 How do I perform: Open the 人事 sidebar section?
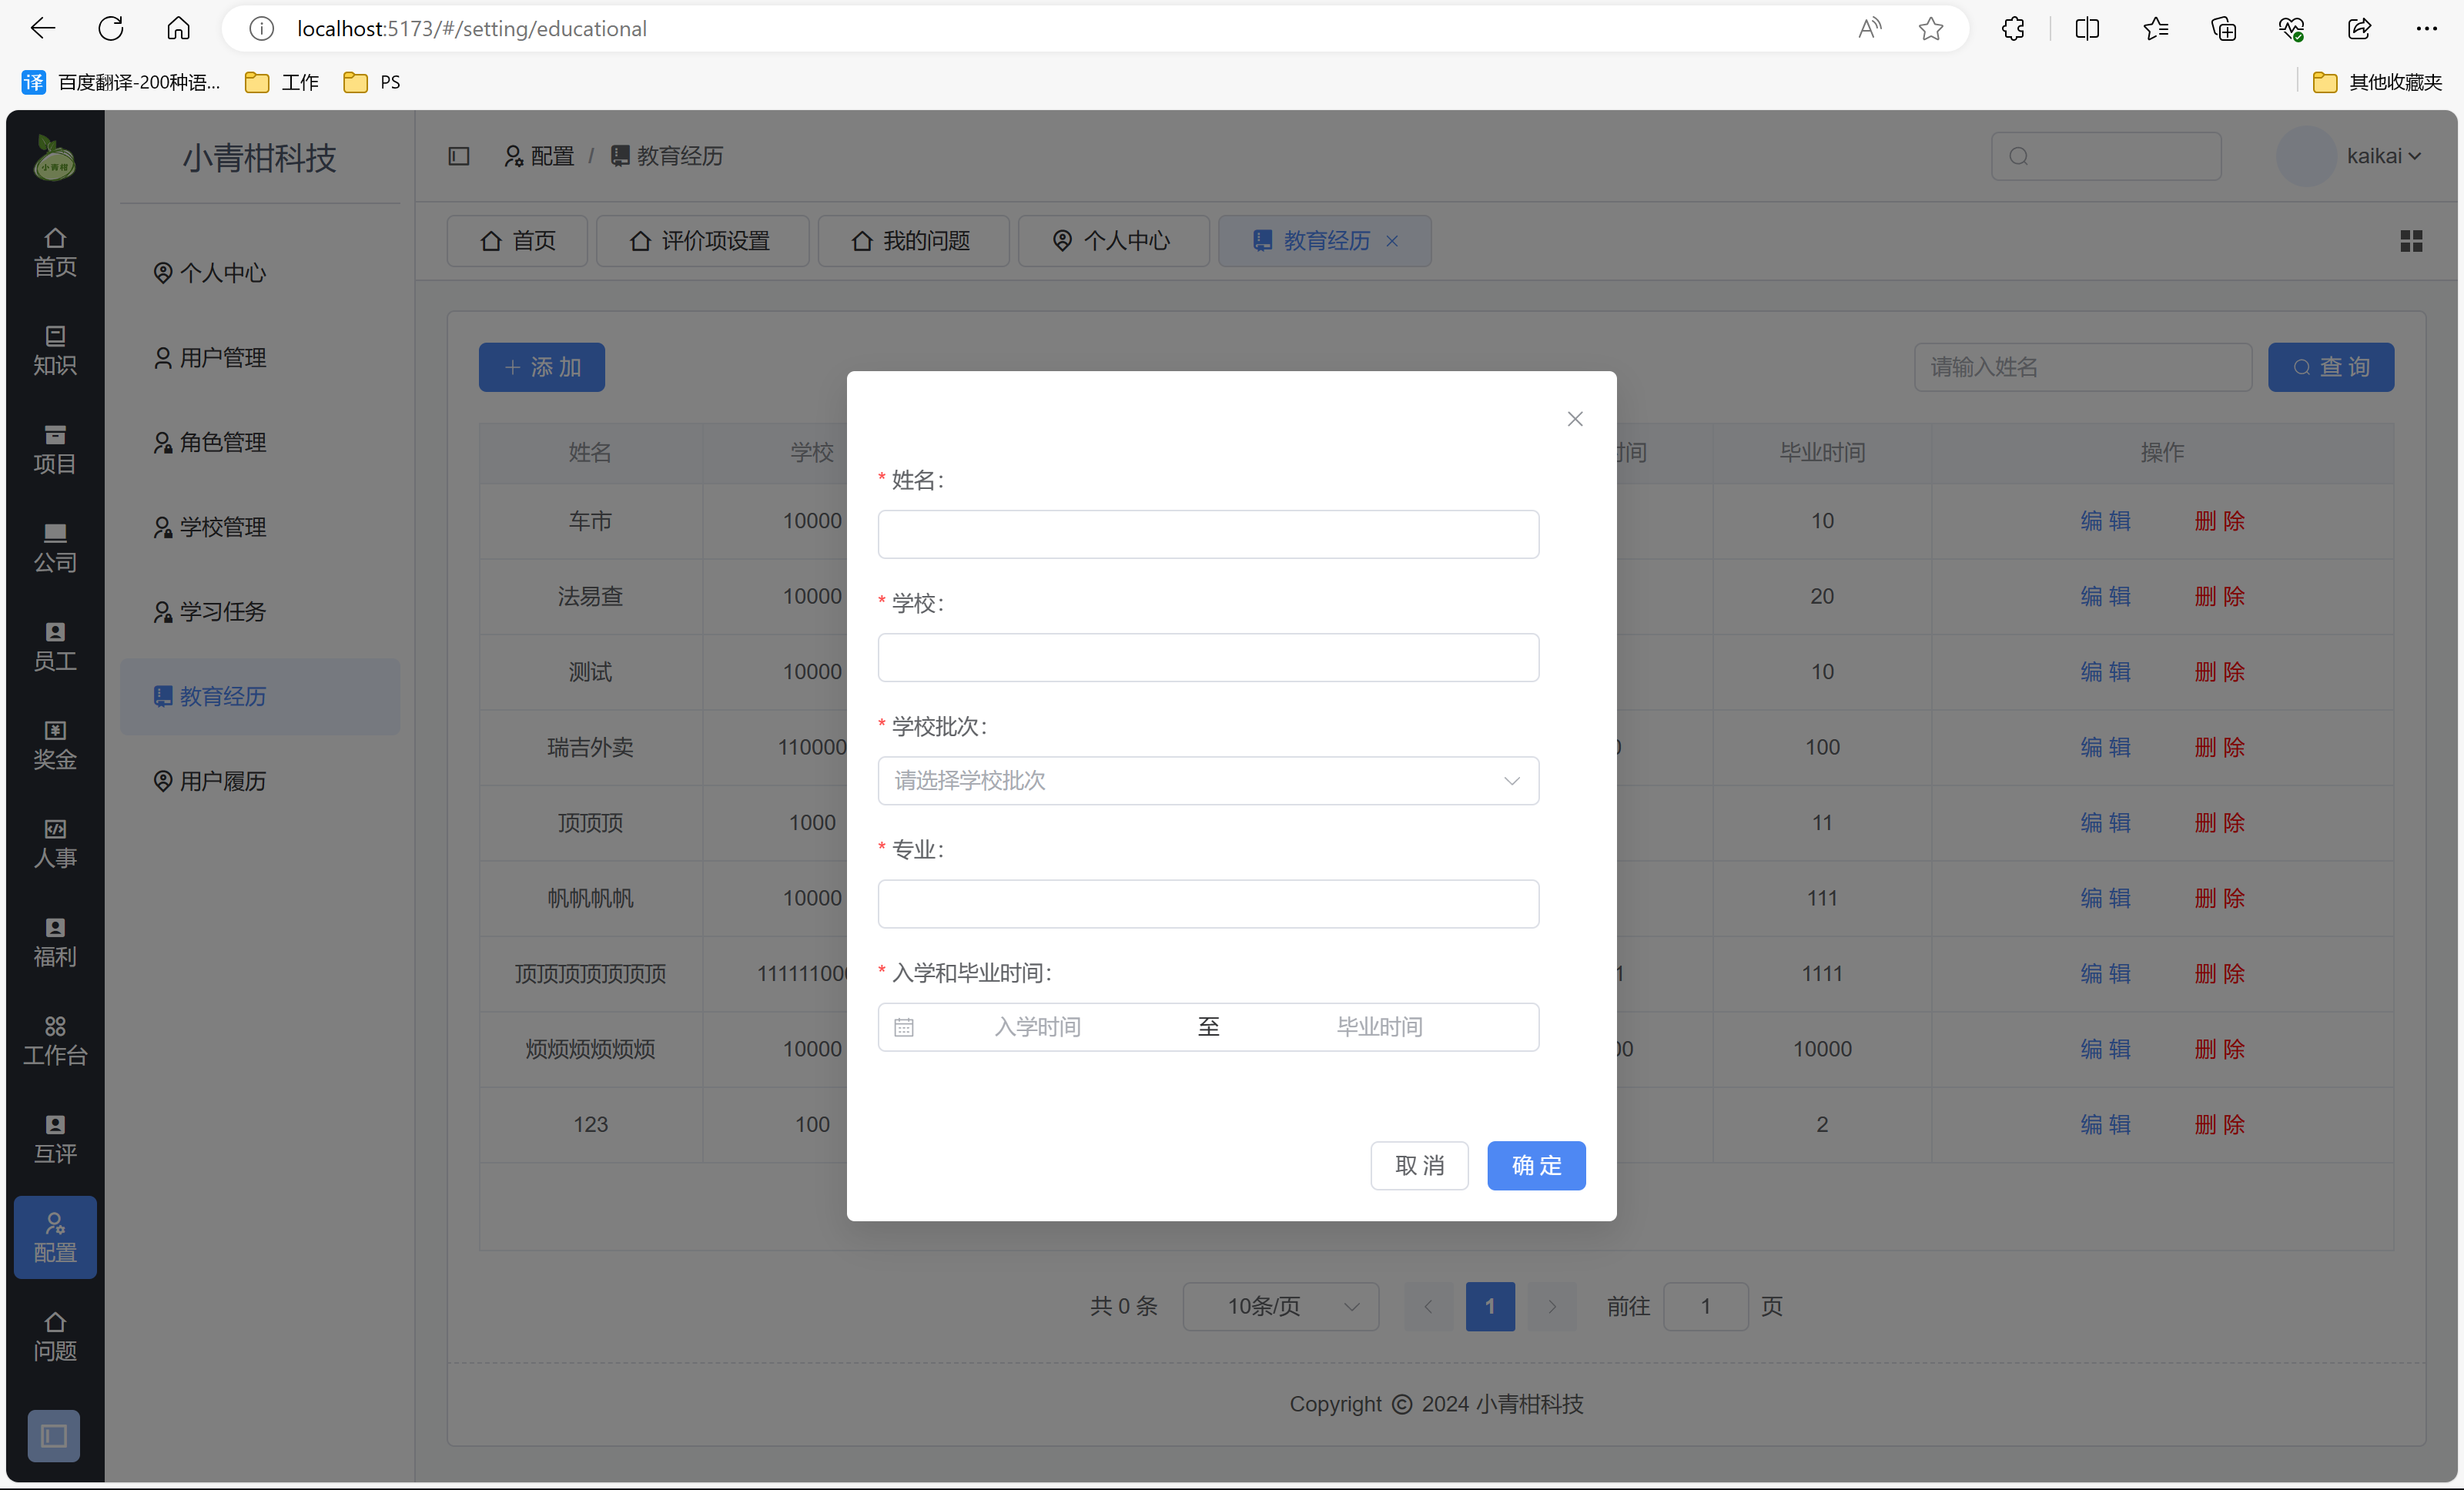point(55,843)
